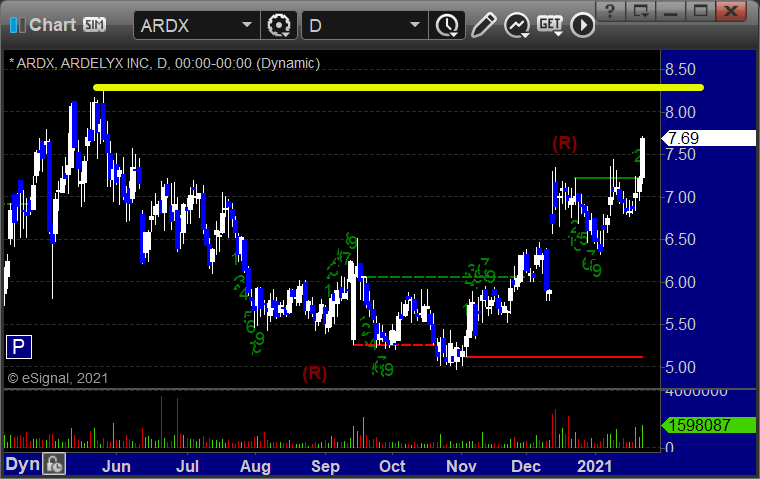The height and width of the screenshot is (479, 760).
Task: Click the 2021 label on time axis
Action: point(595,466)
